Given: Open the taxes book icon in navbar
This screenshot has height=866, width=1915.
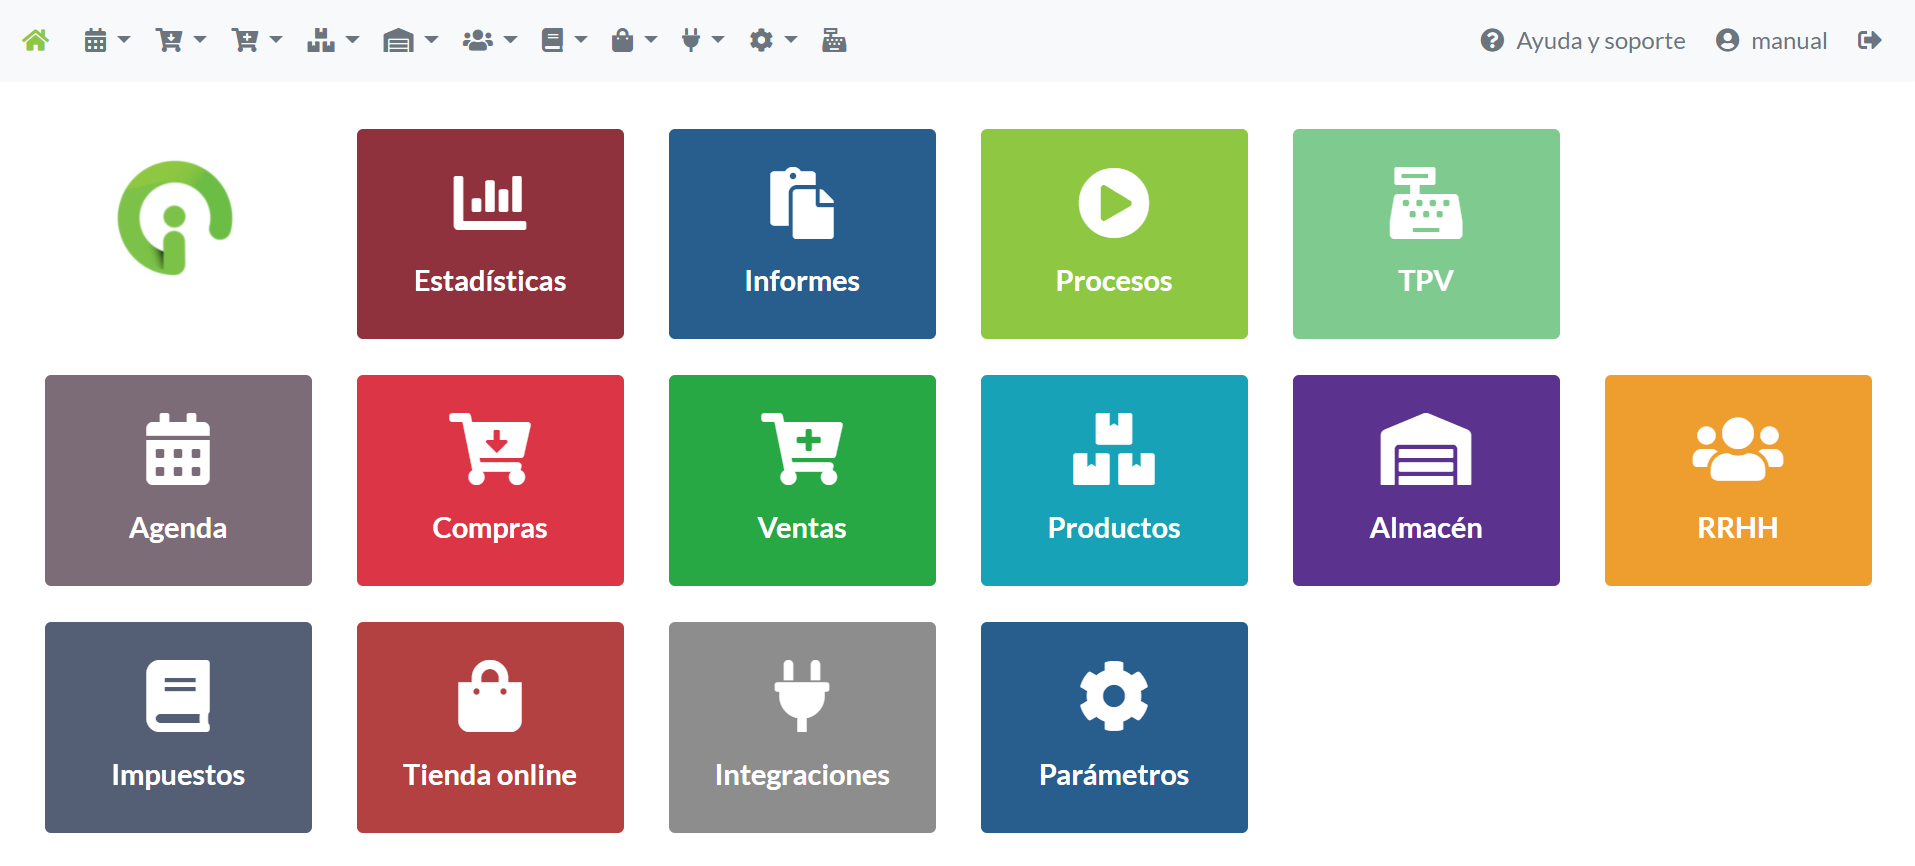Looking at the screenshot, I should pyautogui.click(x=552, y=40).
